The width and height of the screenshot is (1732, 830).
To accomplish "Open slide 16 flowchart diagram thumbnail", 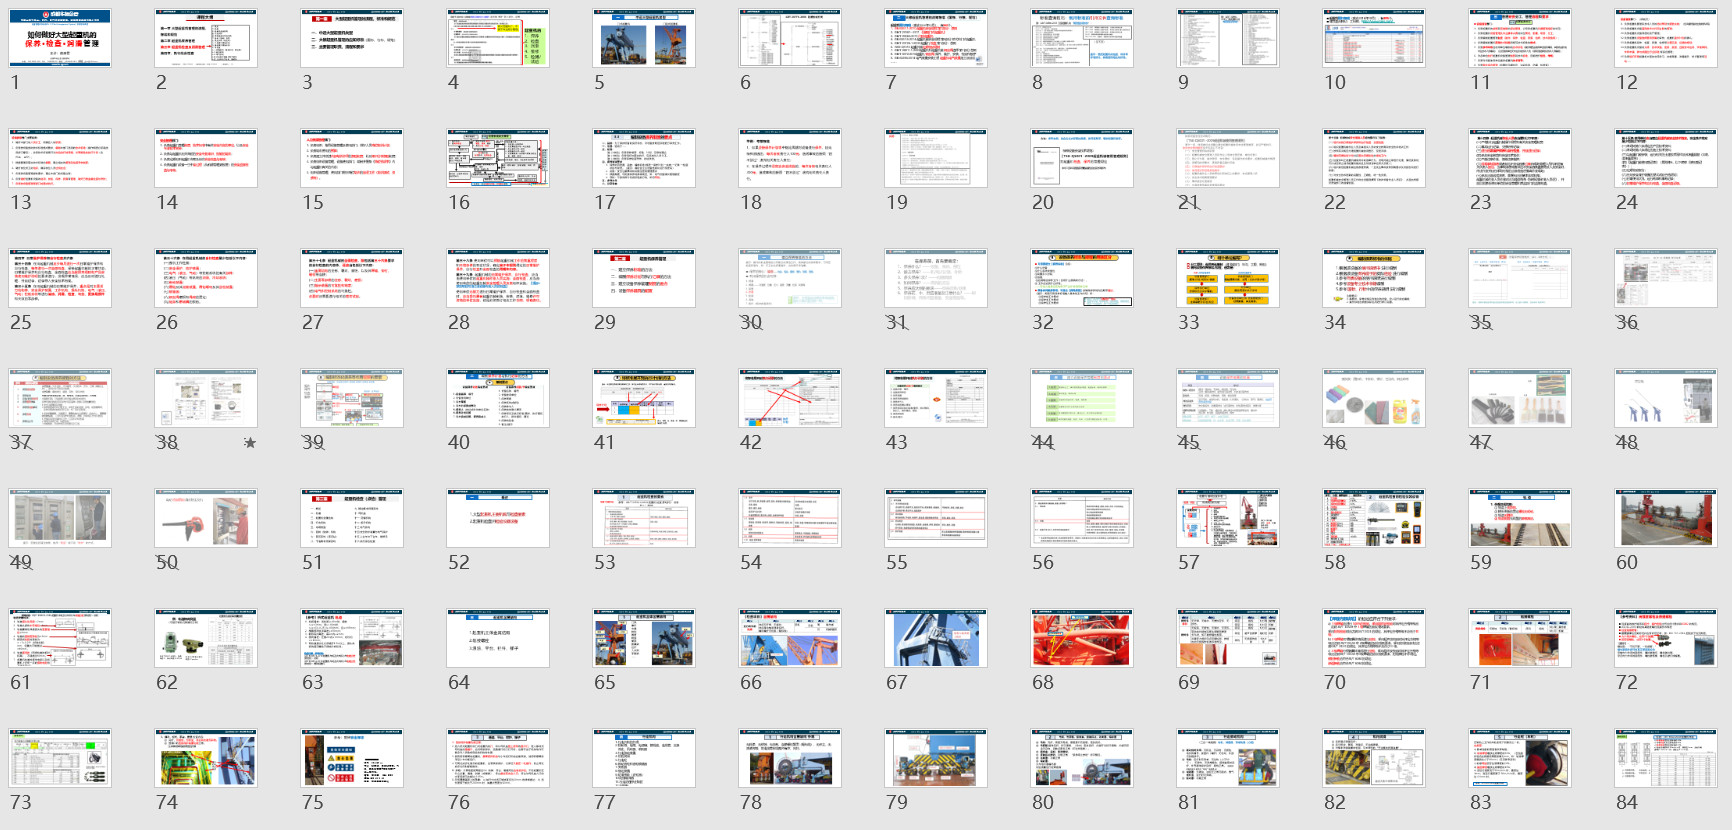I will coord(498,159).
